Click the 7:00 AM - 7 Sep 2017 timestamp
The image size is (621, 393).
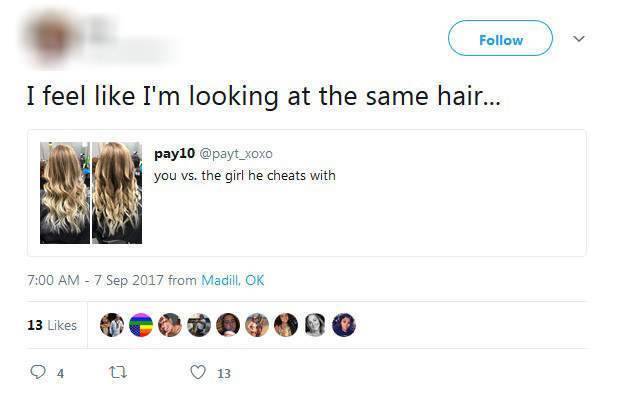pyautogui.click(x=95, y=280)
